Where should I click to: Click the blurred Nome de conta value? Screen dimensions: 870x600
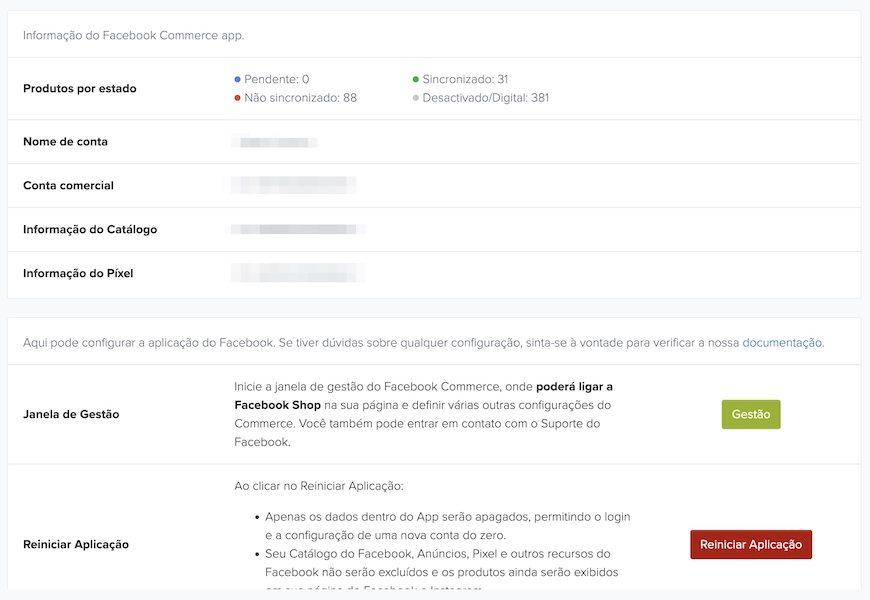[x=274, y=142]
